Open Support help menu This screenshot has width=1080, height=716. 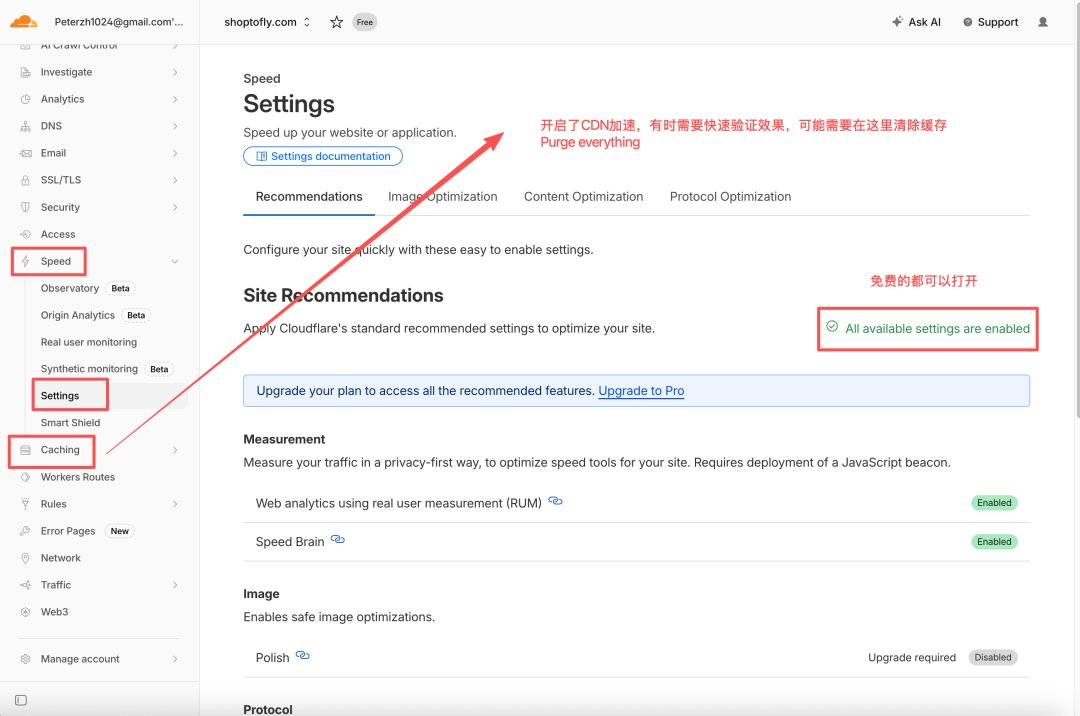990,22
